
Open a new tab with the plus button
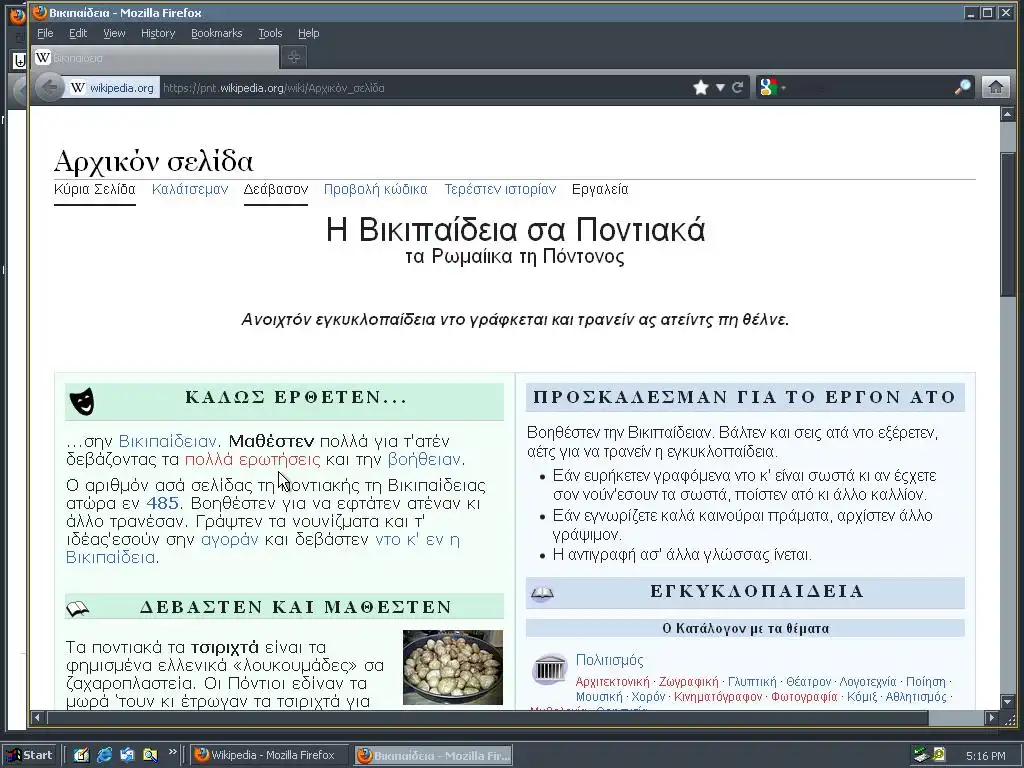click(x=294, y=57)
